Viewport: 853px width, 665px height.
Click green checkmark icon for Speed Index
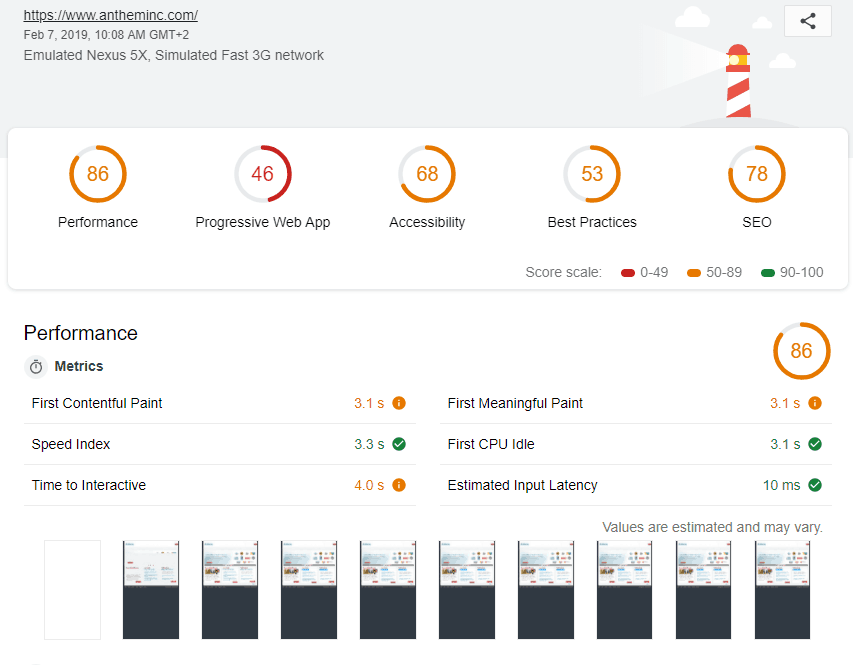click(399, 444)
